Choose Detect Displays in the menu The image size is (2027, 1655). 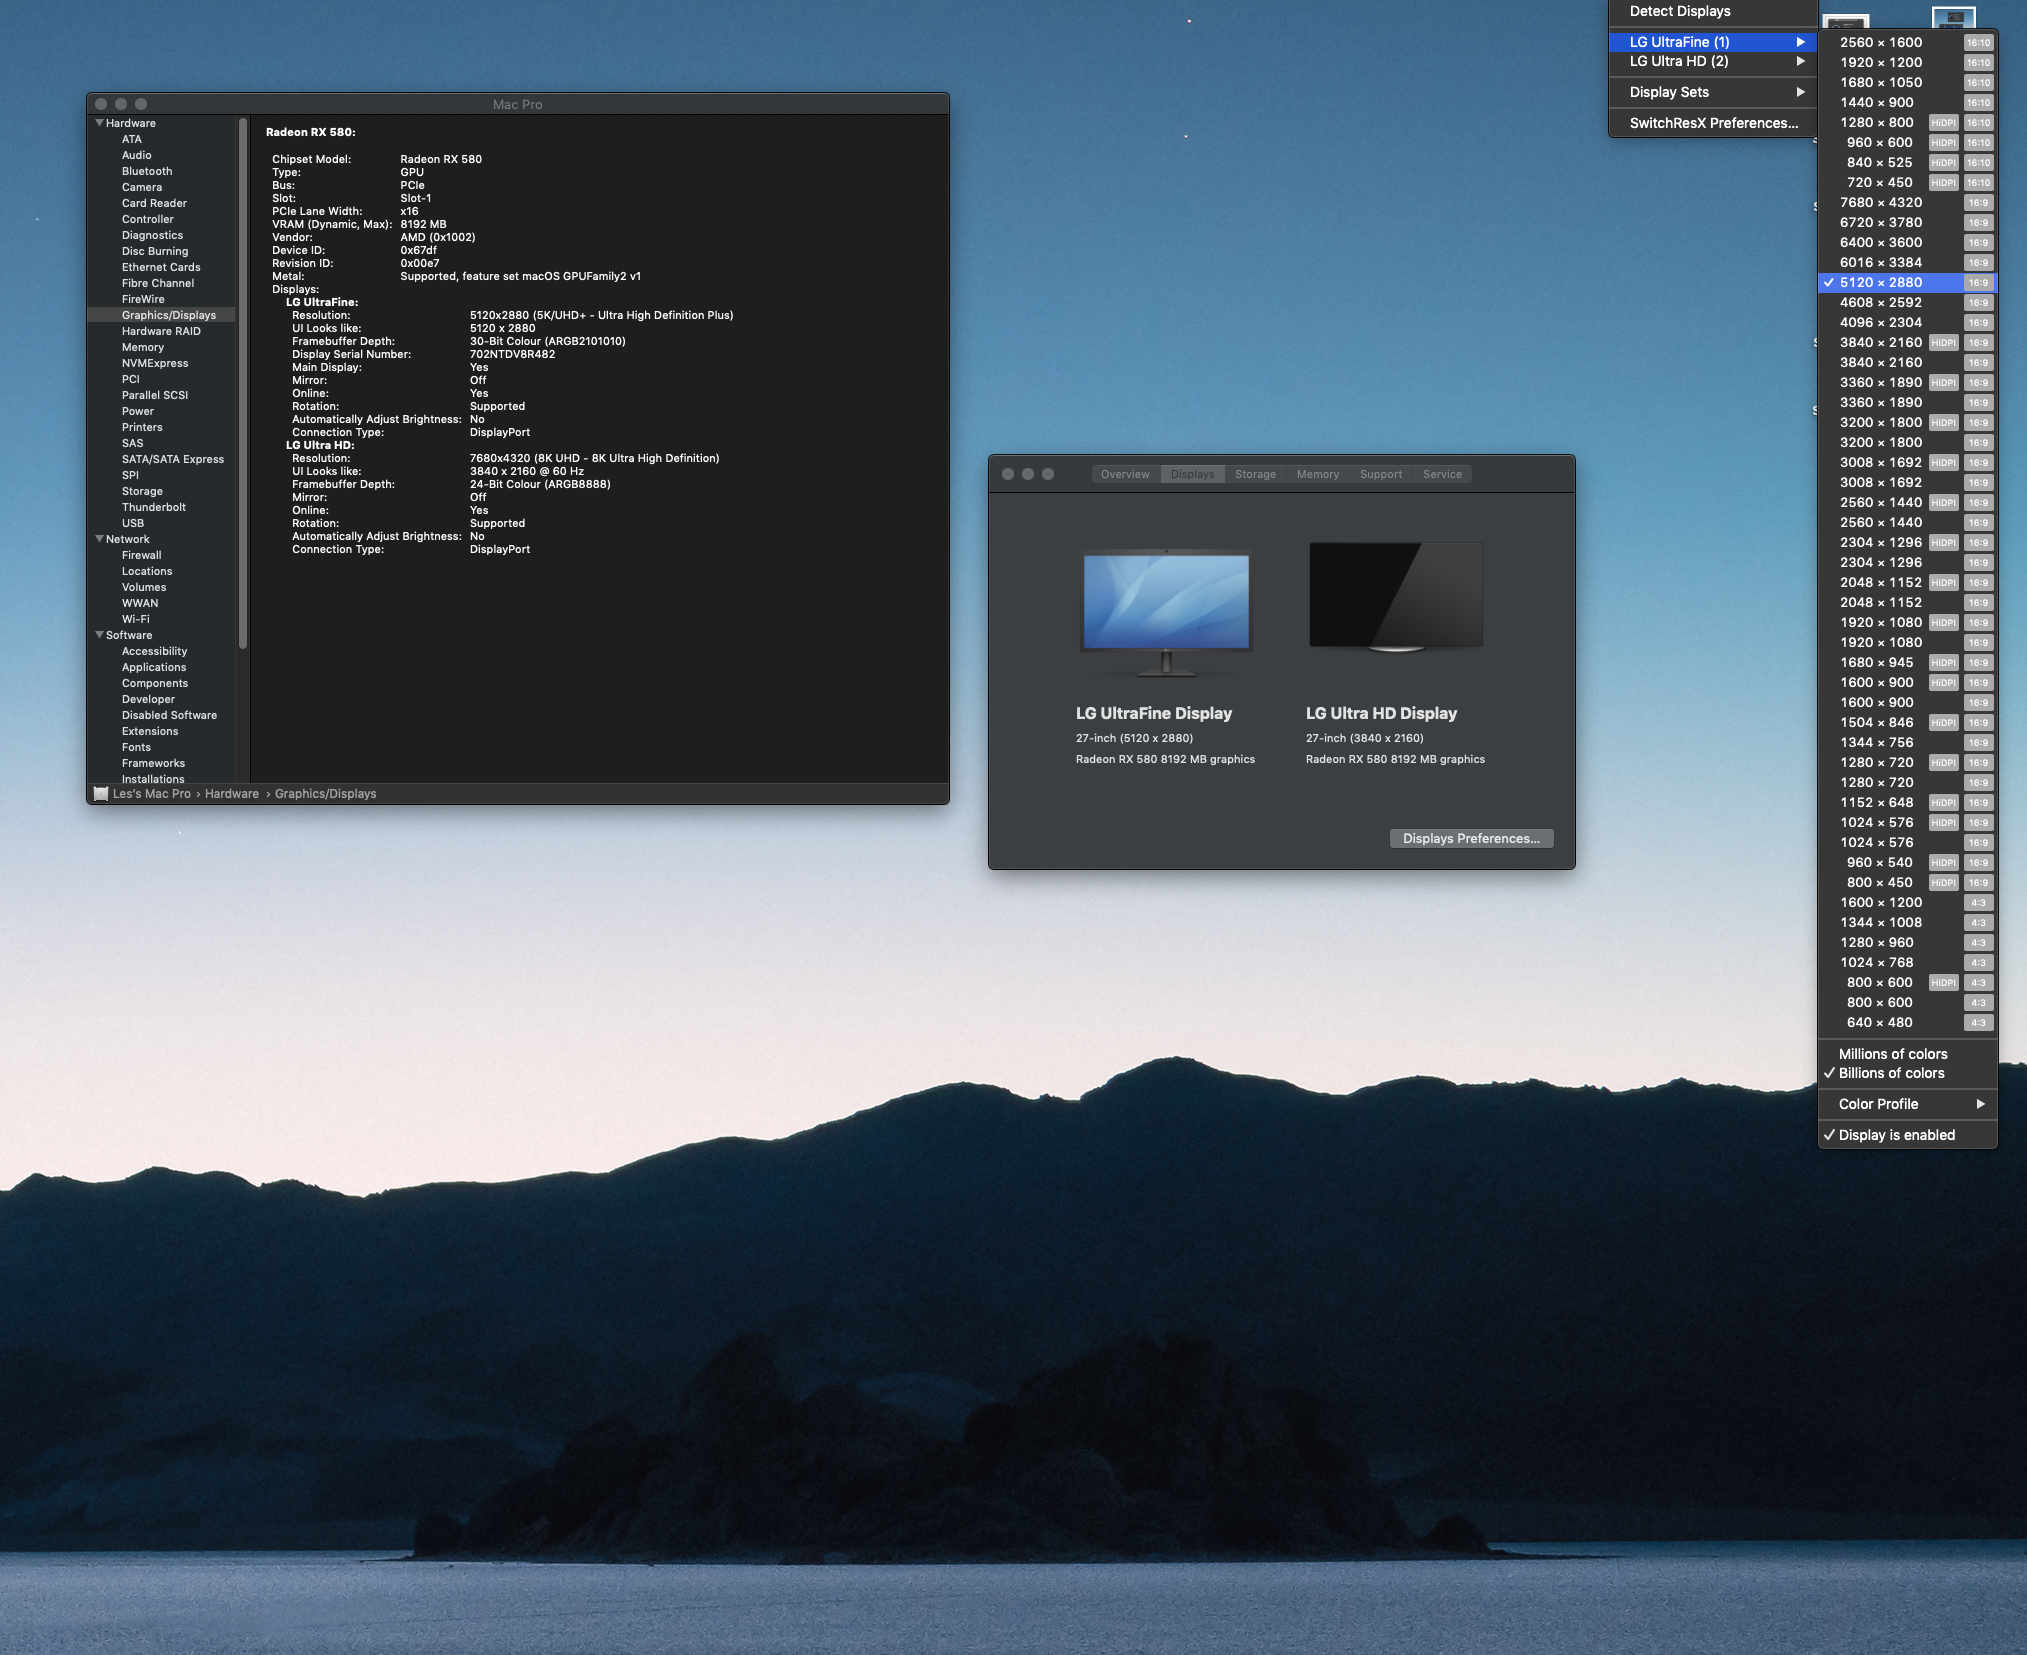(x=1712, y=11)
